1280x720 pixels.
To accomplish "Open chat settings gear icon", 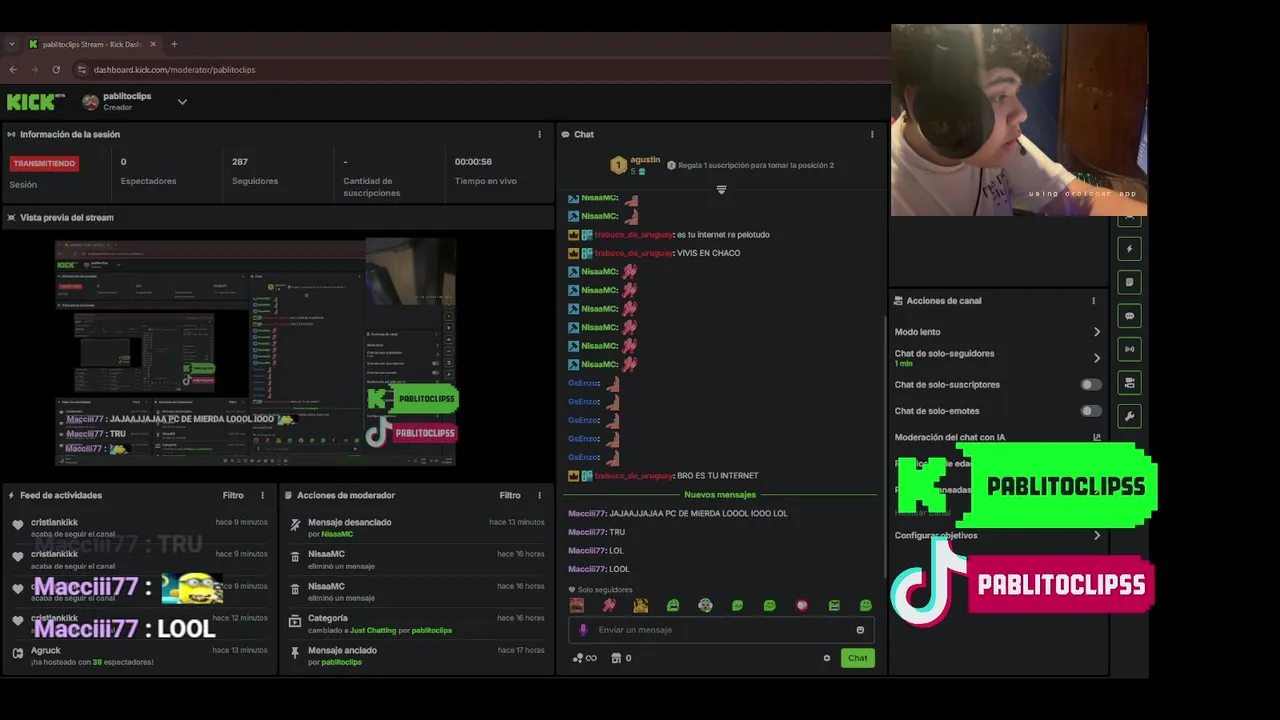I will pos(826,658).
